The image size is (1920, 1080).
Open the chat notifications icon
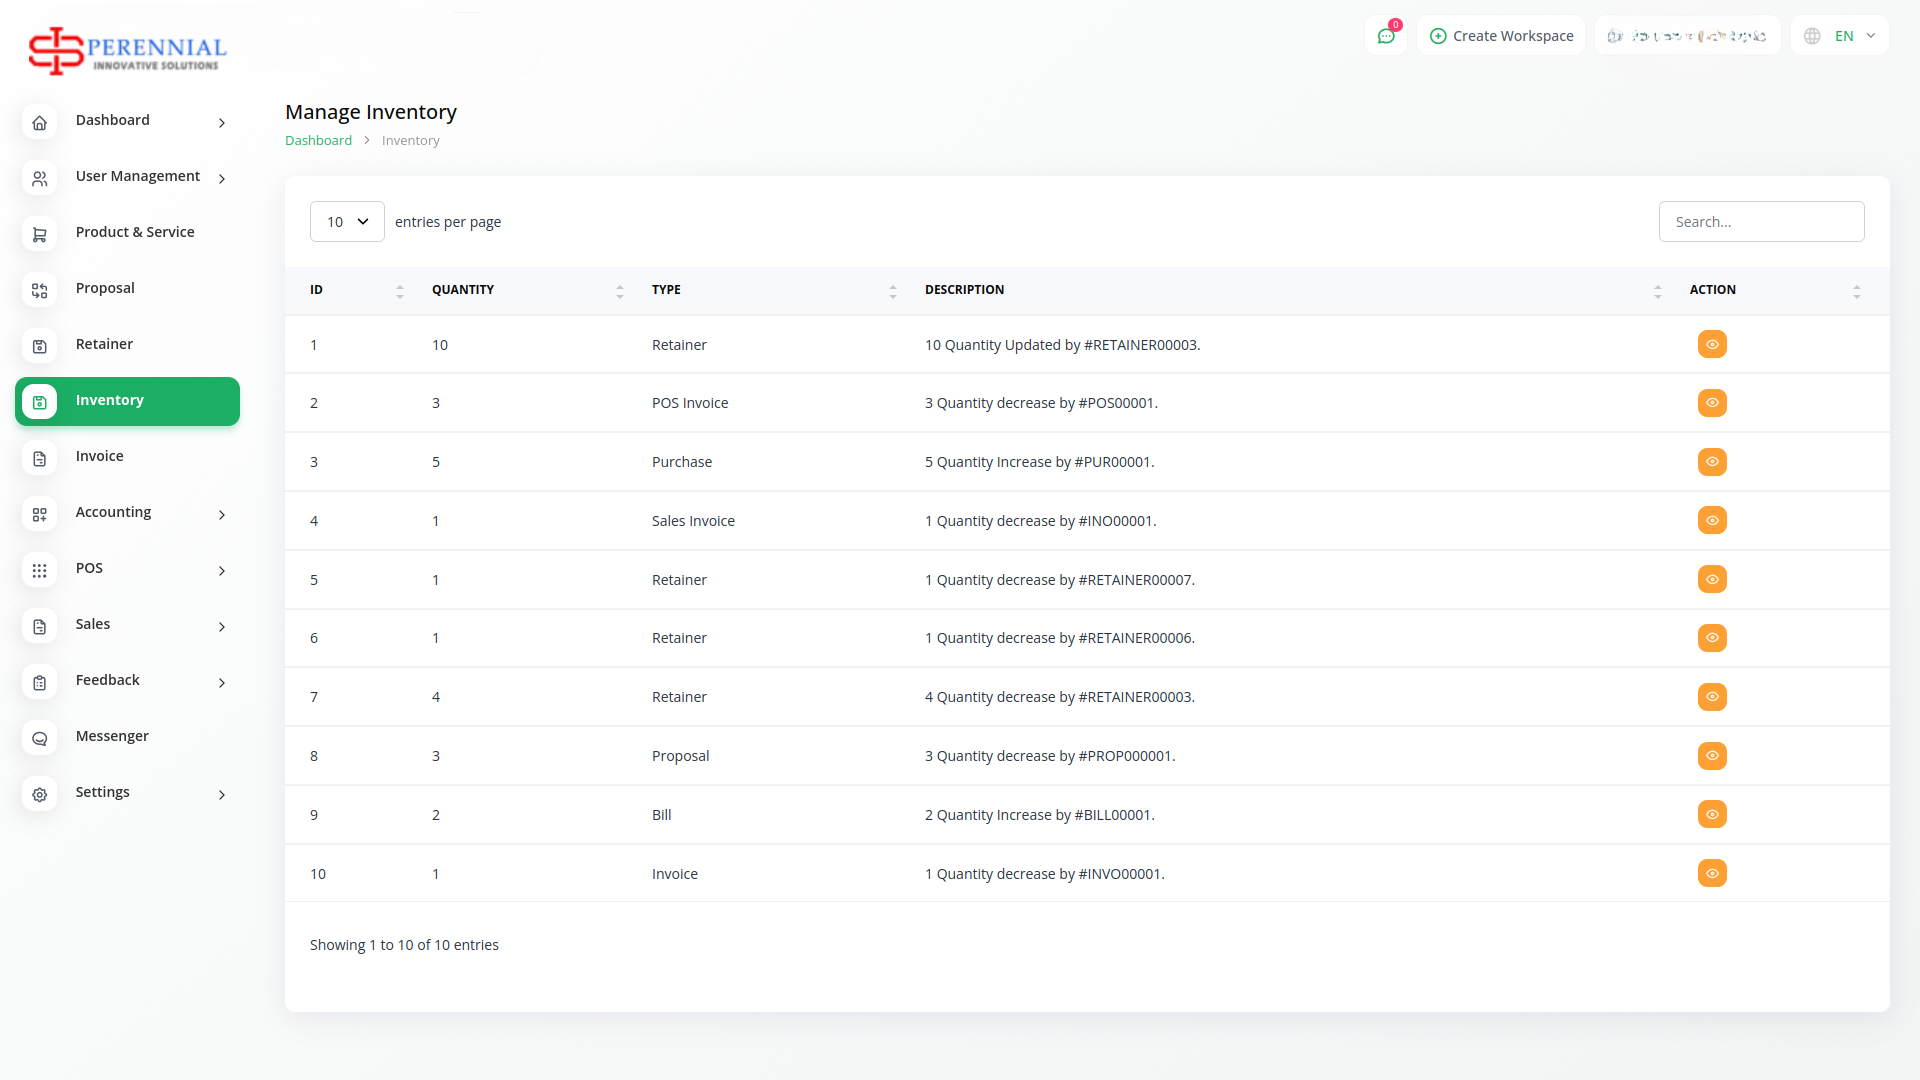pos(1386,36)
